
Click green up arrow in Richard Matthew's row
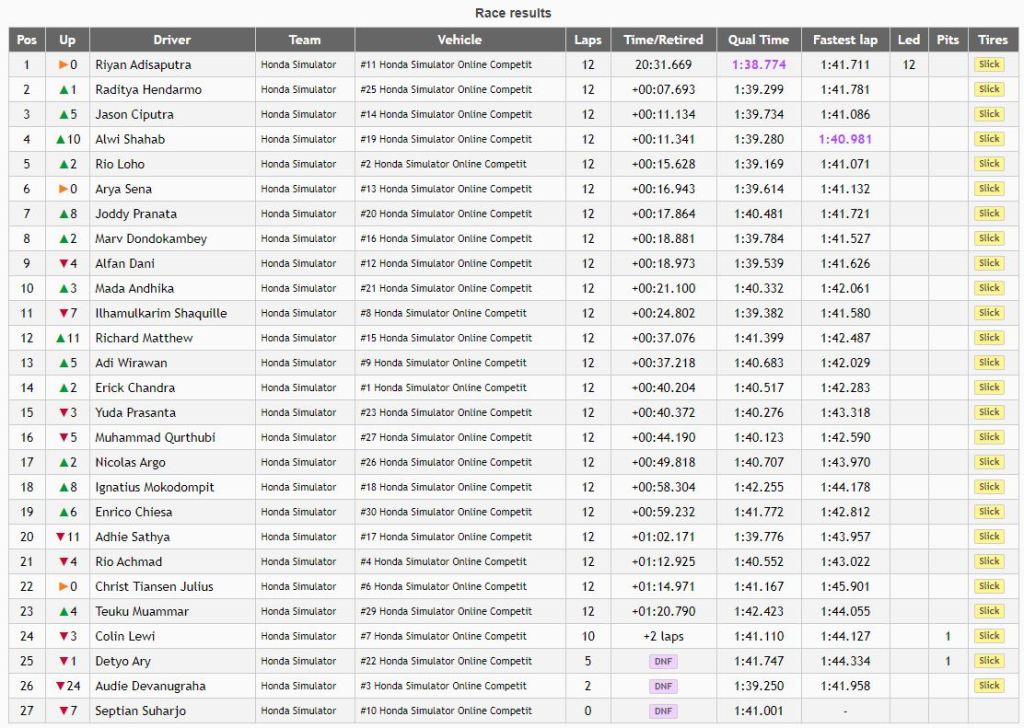(60, 338)
